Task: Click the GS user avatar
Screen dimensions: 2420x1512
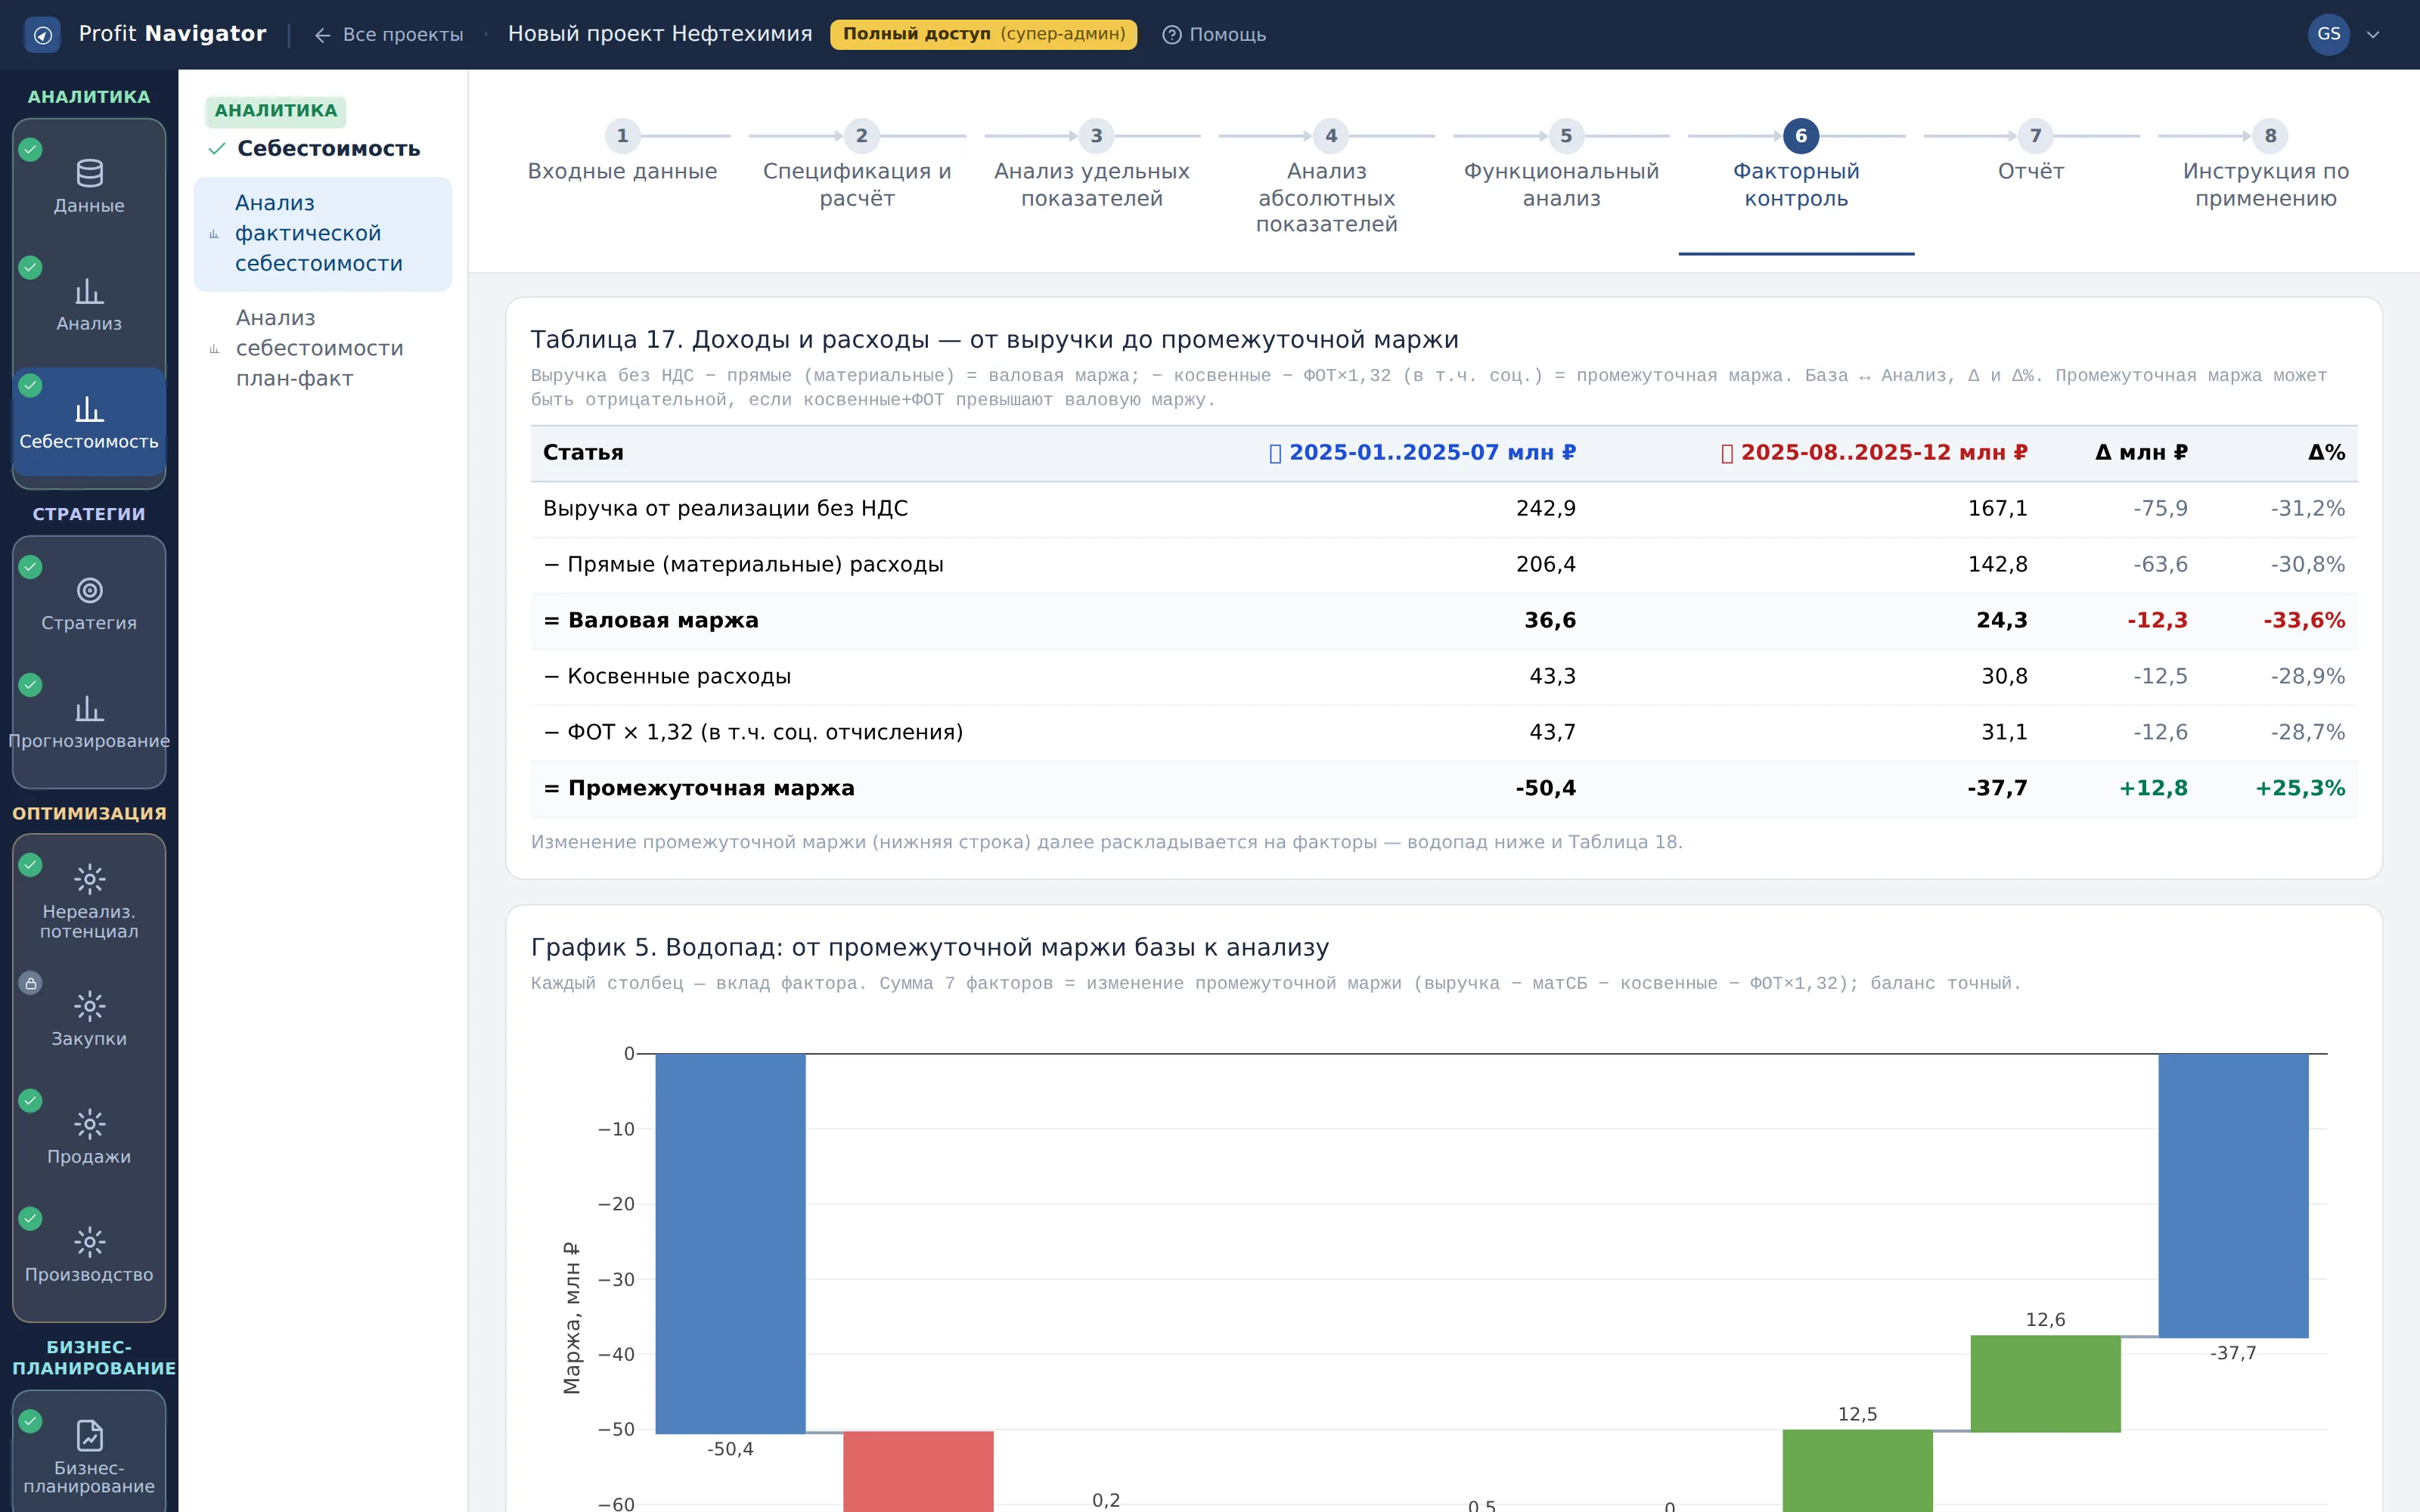Action: (x=2328, y=35)
